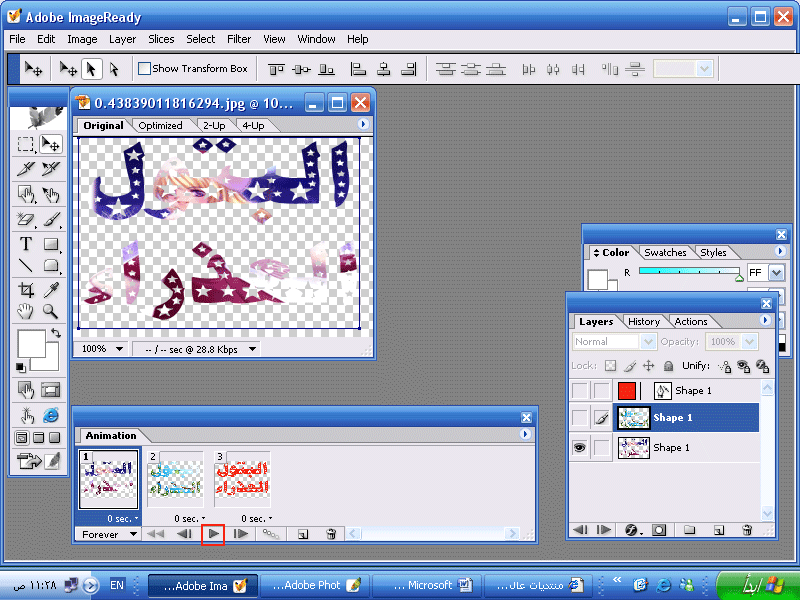Viewport: 800px width, 600px height.
Task: Delete the animation frame with the trash icon
Action: point(331,534)
